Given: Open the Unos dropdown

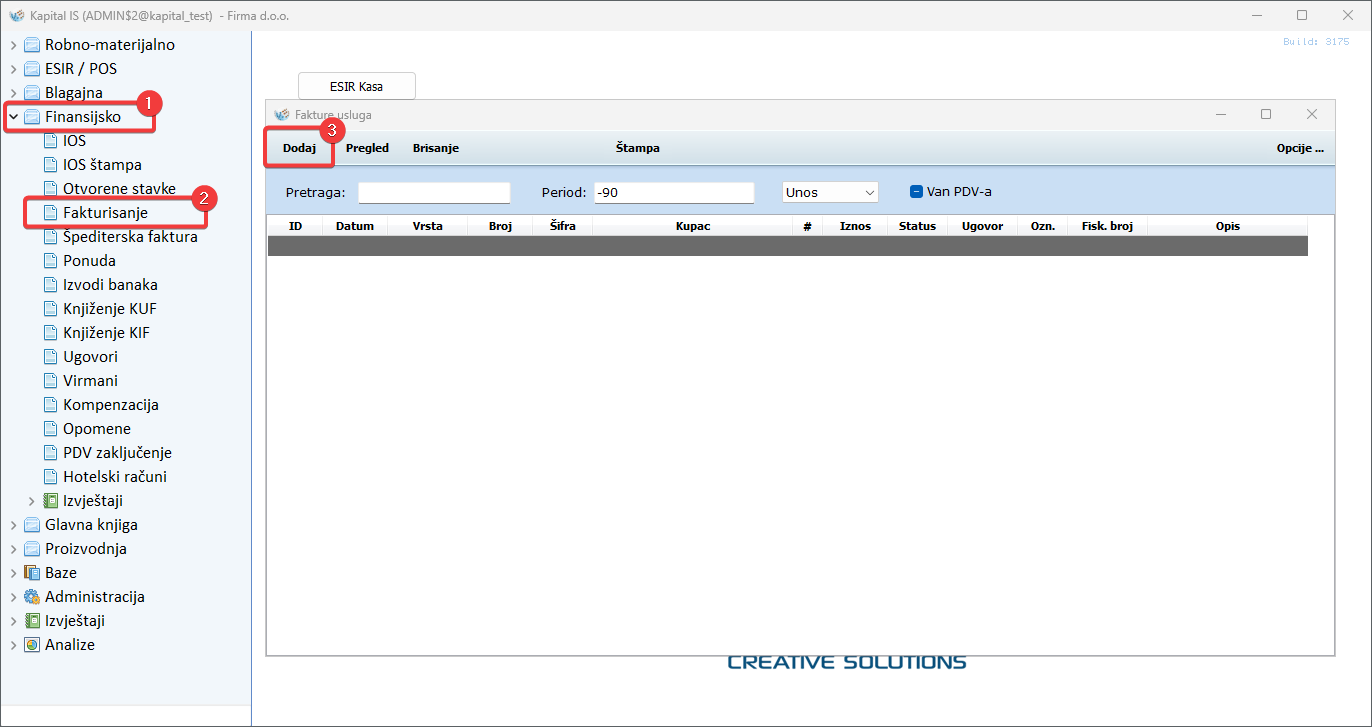Looking at the screenshot, I should [830, 192].
